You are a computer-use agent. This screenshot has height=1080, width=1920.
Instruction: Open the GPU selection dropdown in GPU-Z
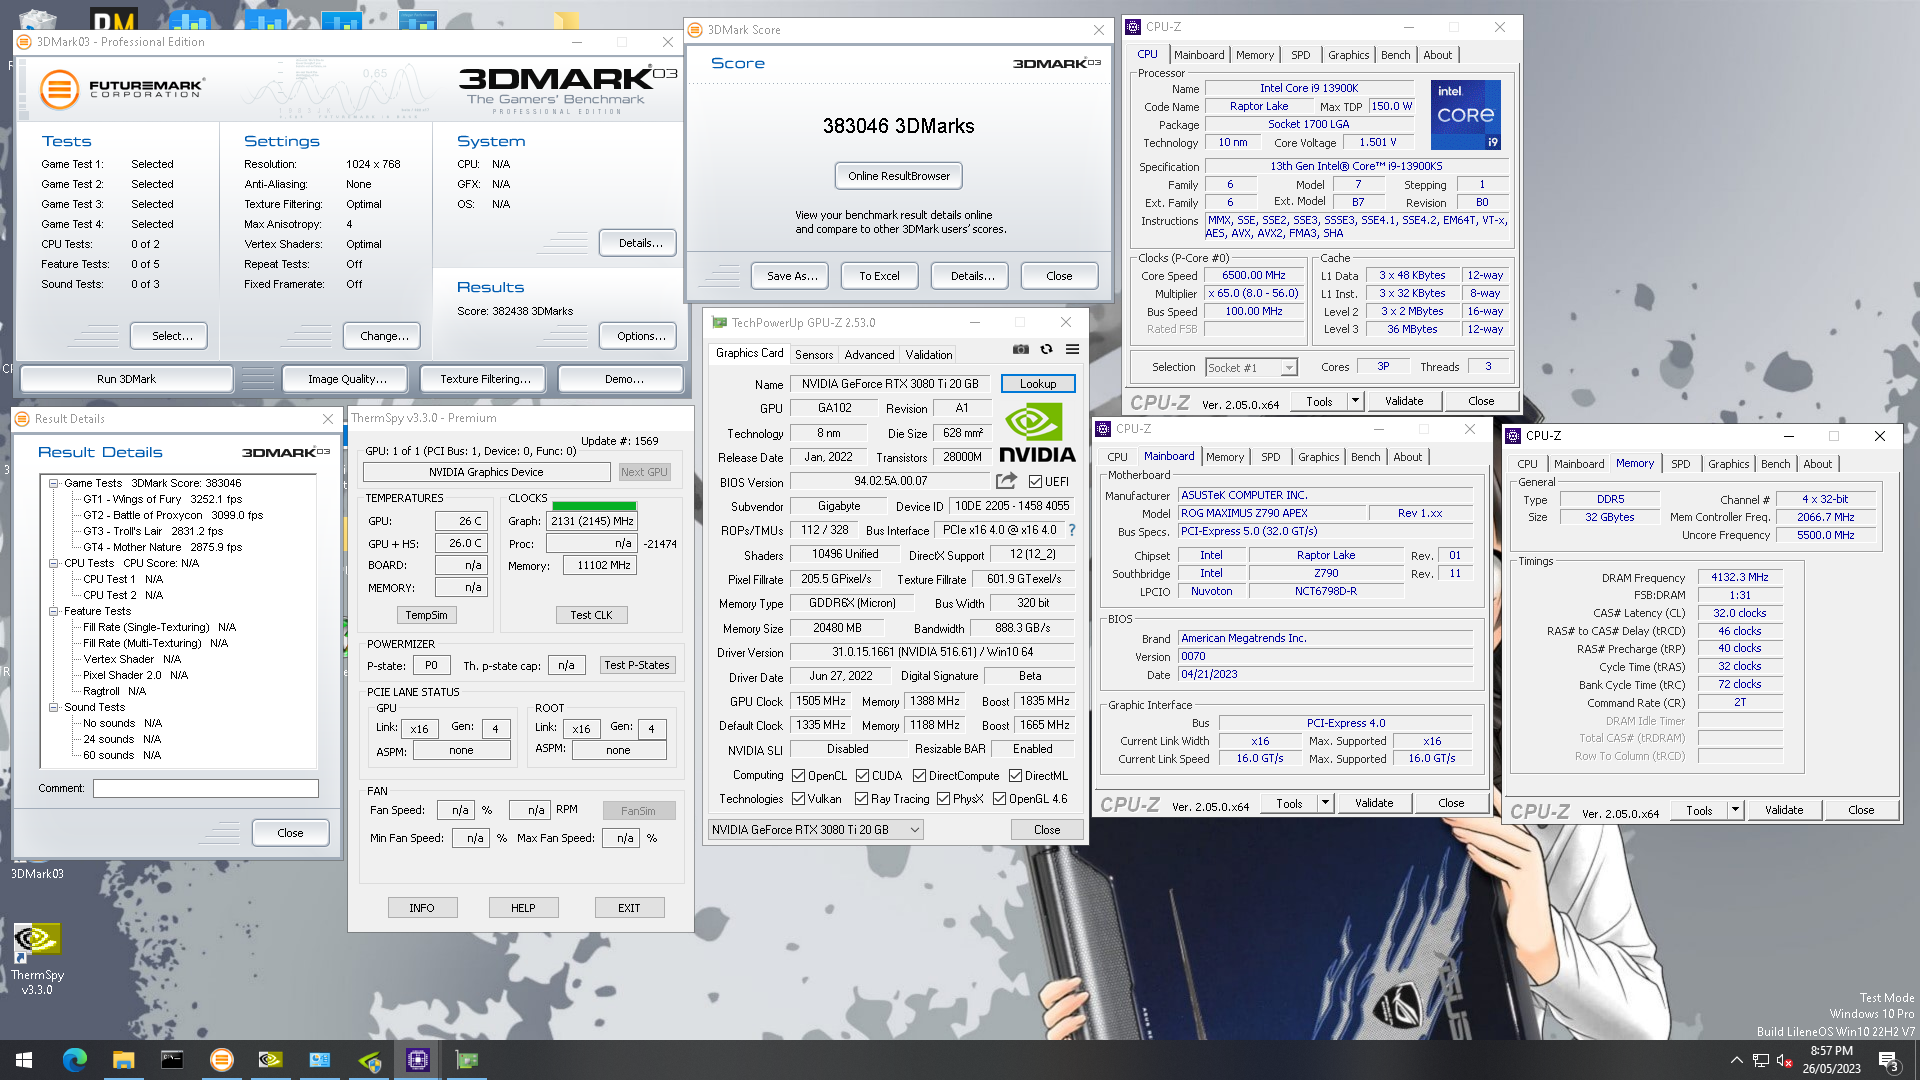814,829
